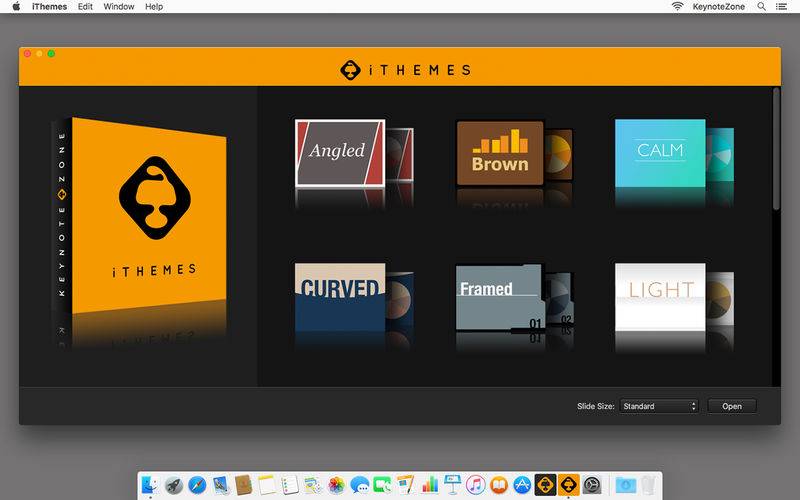Open the Slide Size dropdown
The width and height of the screenshot is (800, 500).
coord(659,406)
